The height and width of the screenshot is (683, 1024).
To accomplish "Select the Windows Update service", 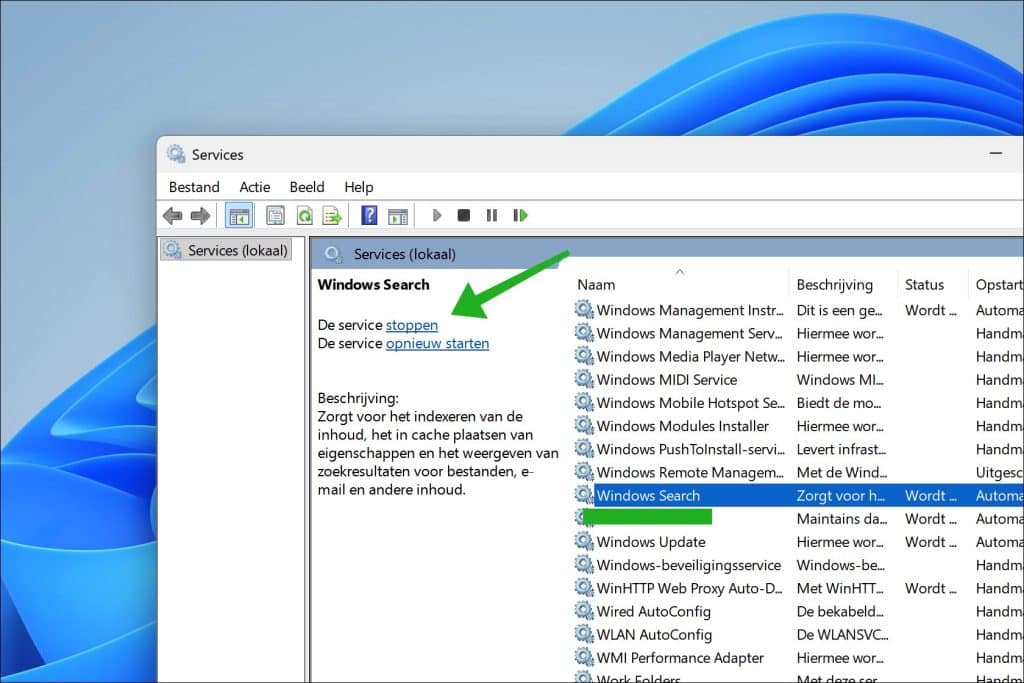I will click(x=655, y=541).
